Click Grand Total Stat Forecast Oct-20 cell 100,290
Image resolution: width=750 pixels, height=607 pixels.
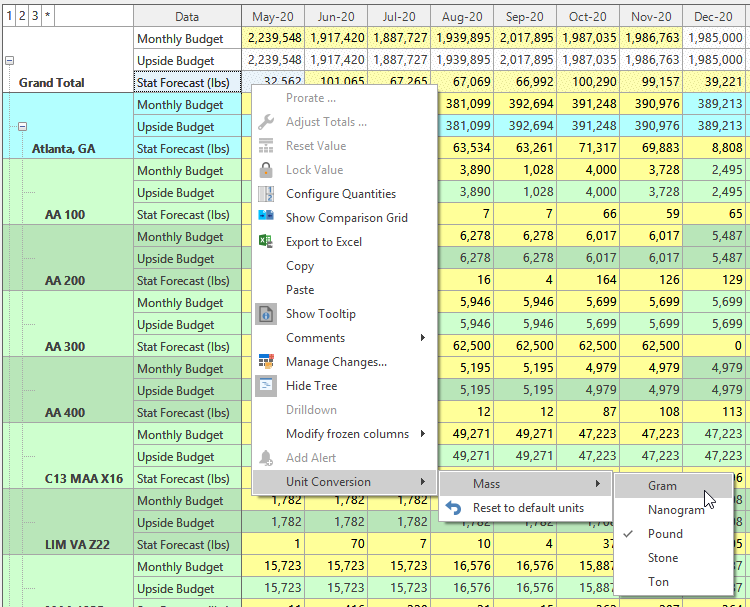click(588, 82)
